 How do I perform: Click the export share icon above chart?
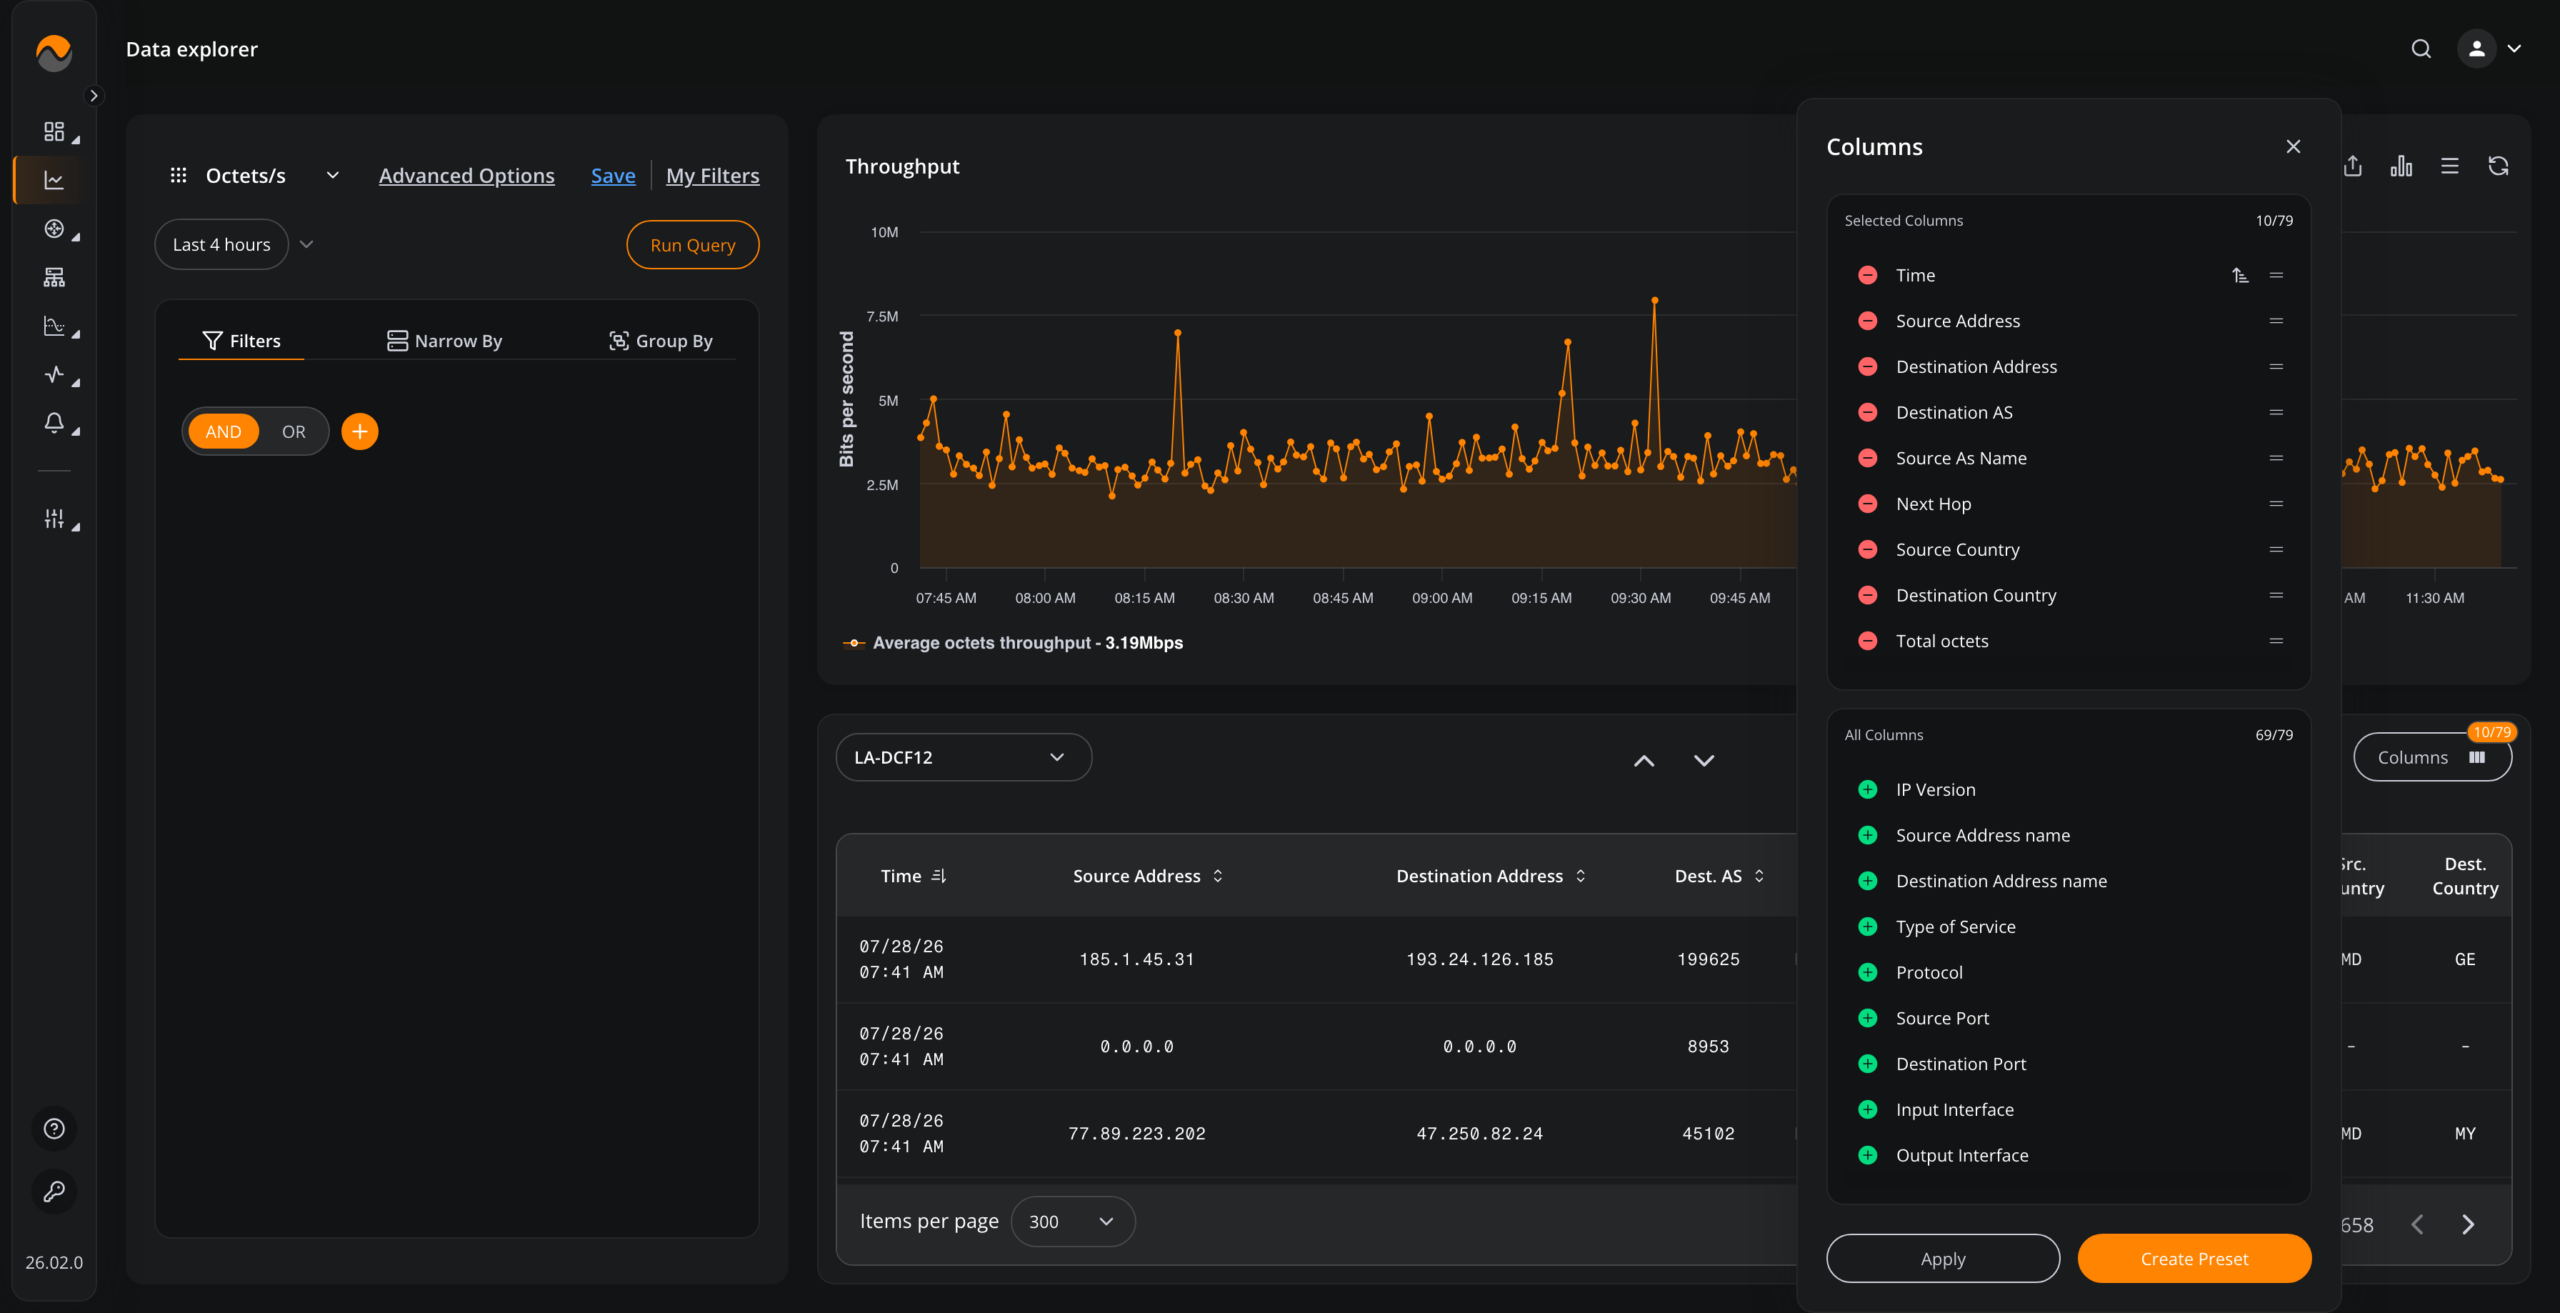[2353, 166]
